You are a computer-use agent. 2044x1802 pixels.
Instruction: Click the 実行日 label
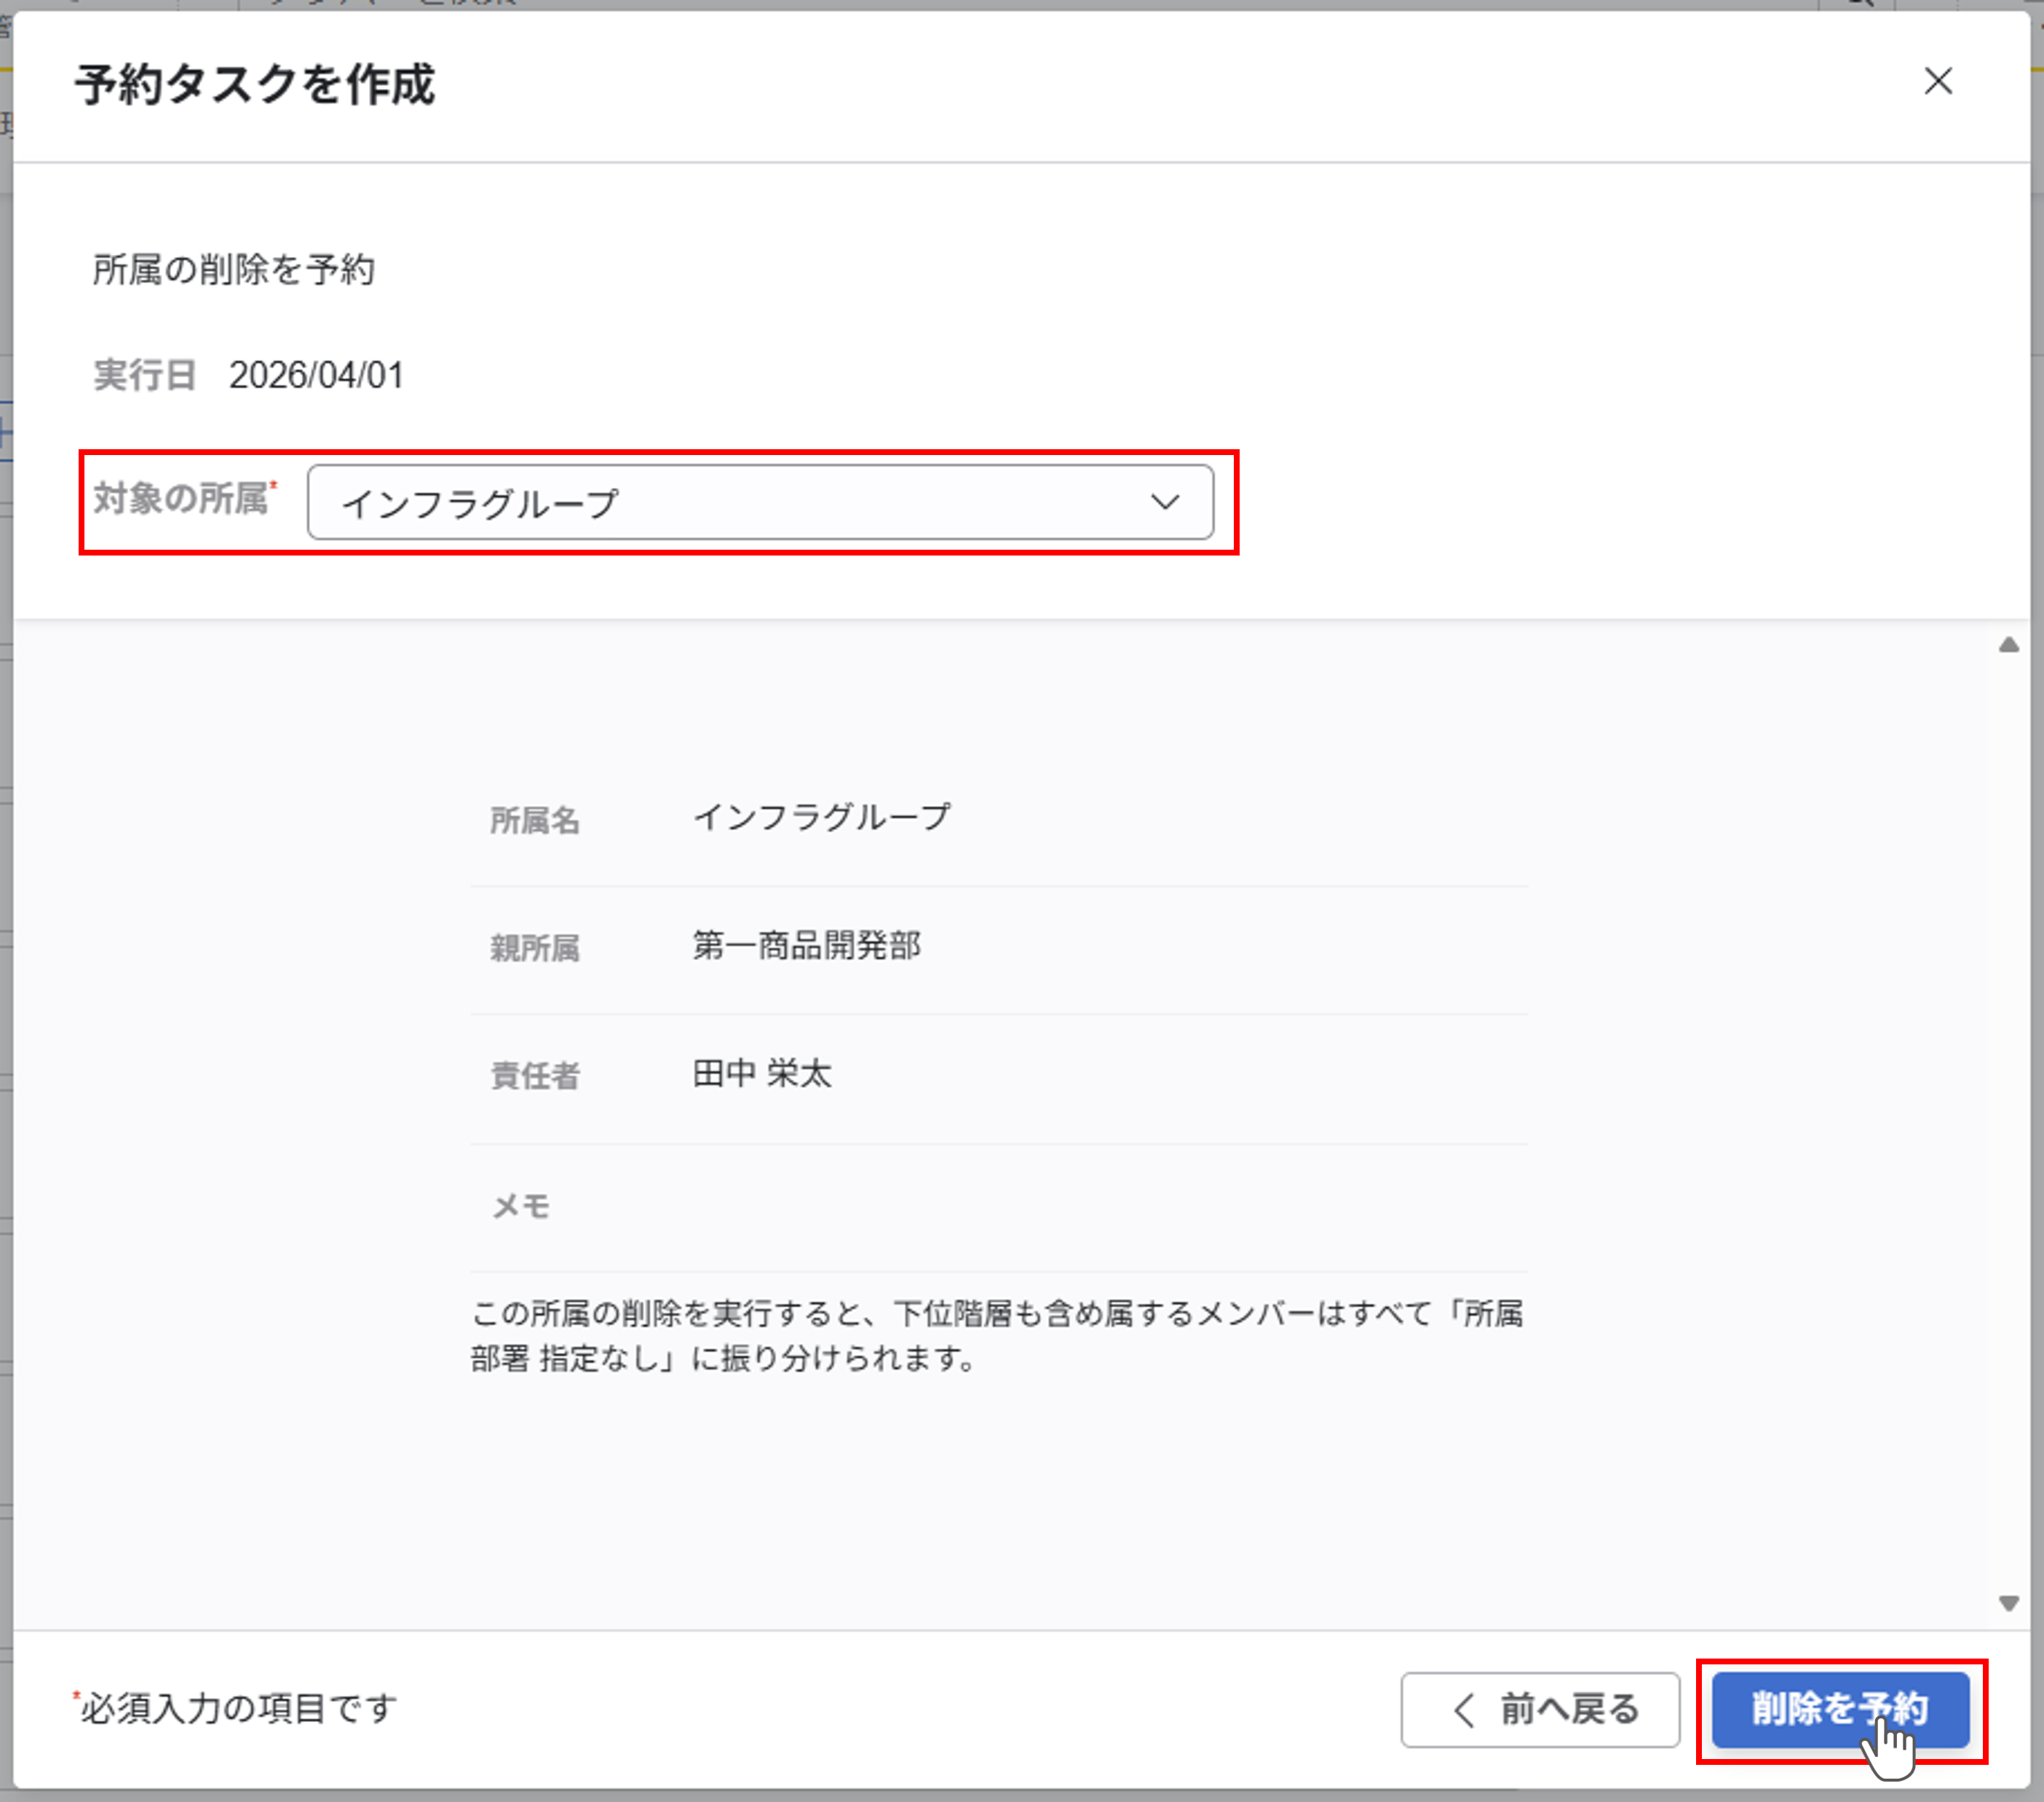coord(144,375)
